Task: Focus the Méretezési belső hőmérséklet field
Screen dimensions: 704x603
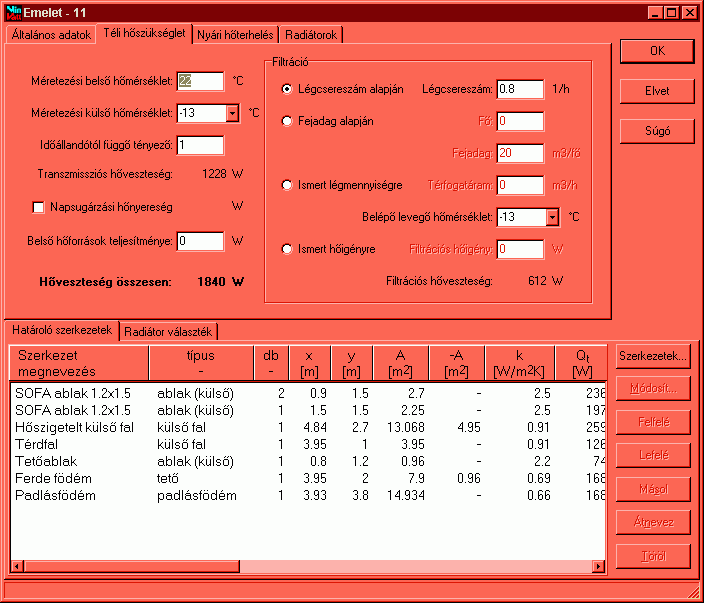Action: coord(200,81)
